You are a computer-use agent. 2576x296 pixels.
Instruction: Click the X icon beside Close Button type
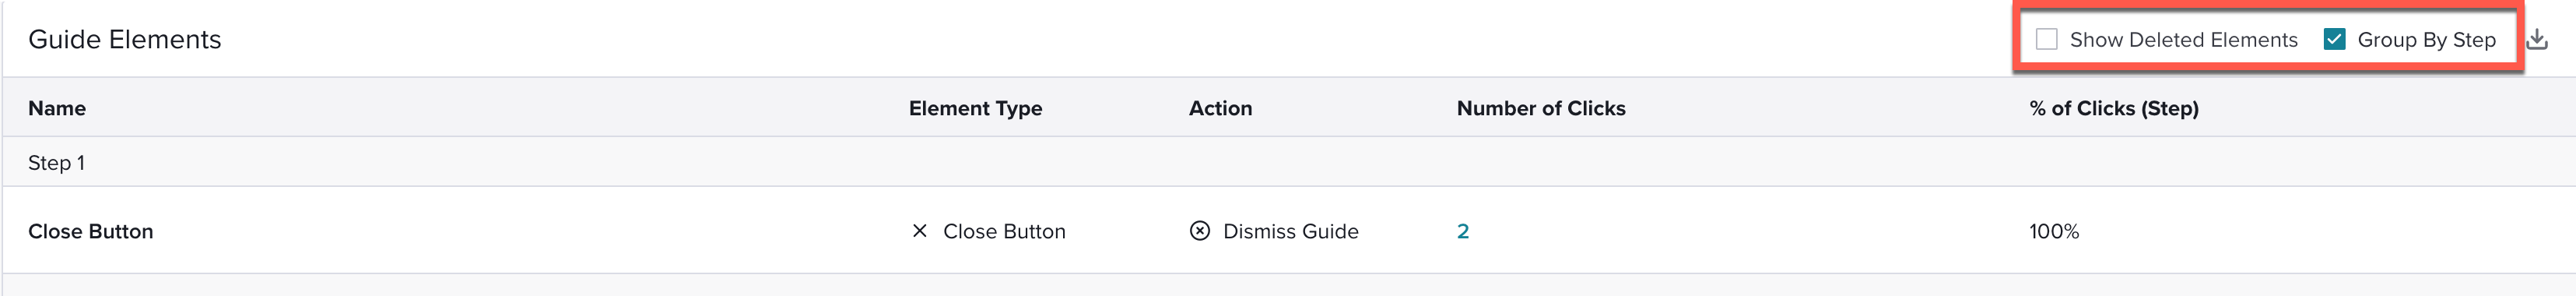click(x=919, y=231)
